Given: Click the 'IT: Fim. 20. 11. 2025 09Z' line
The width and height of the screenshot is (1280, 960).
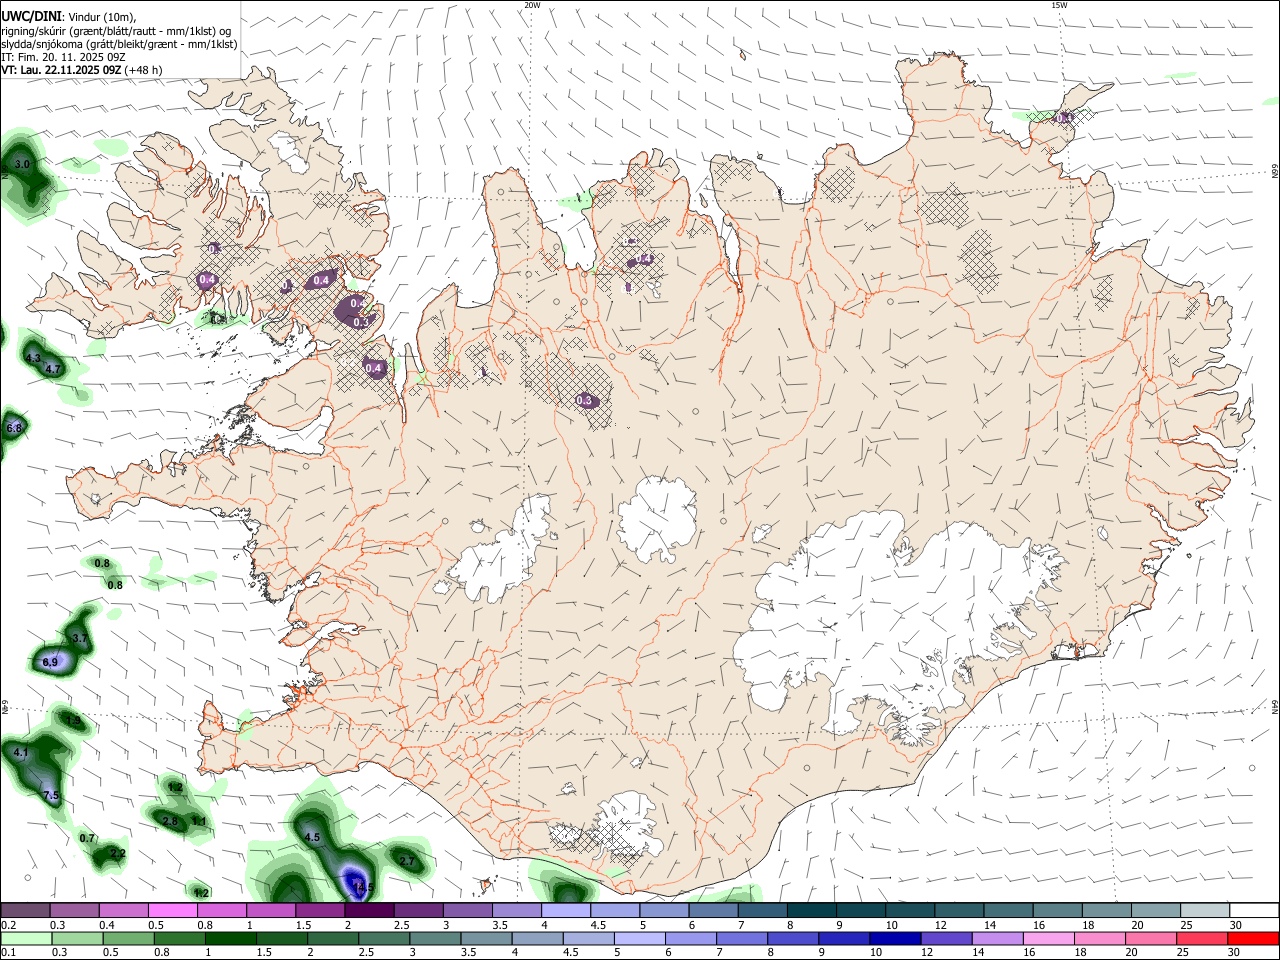Looking at the screenshot, I should click(62, 57).
